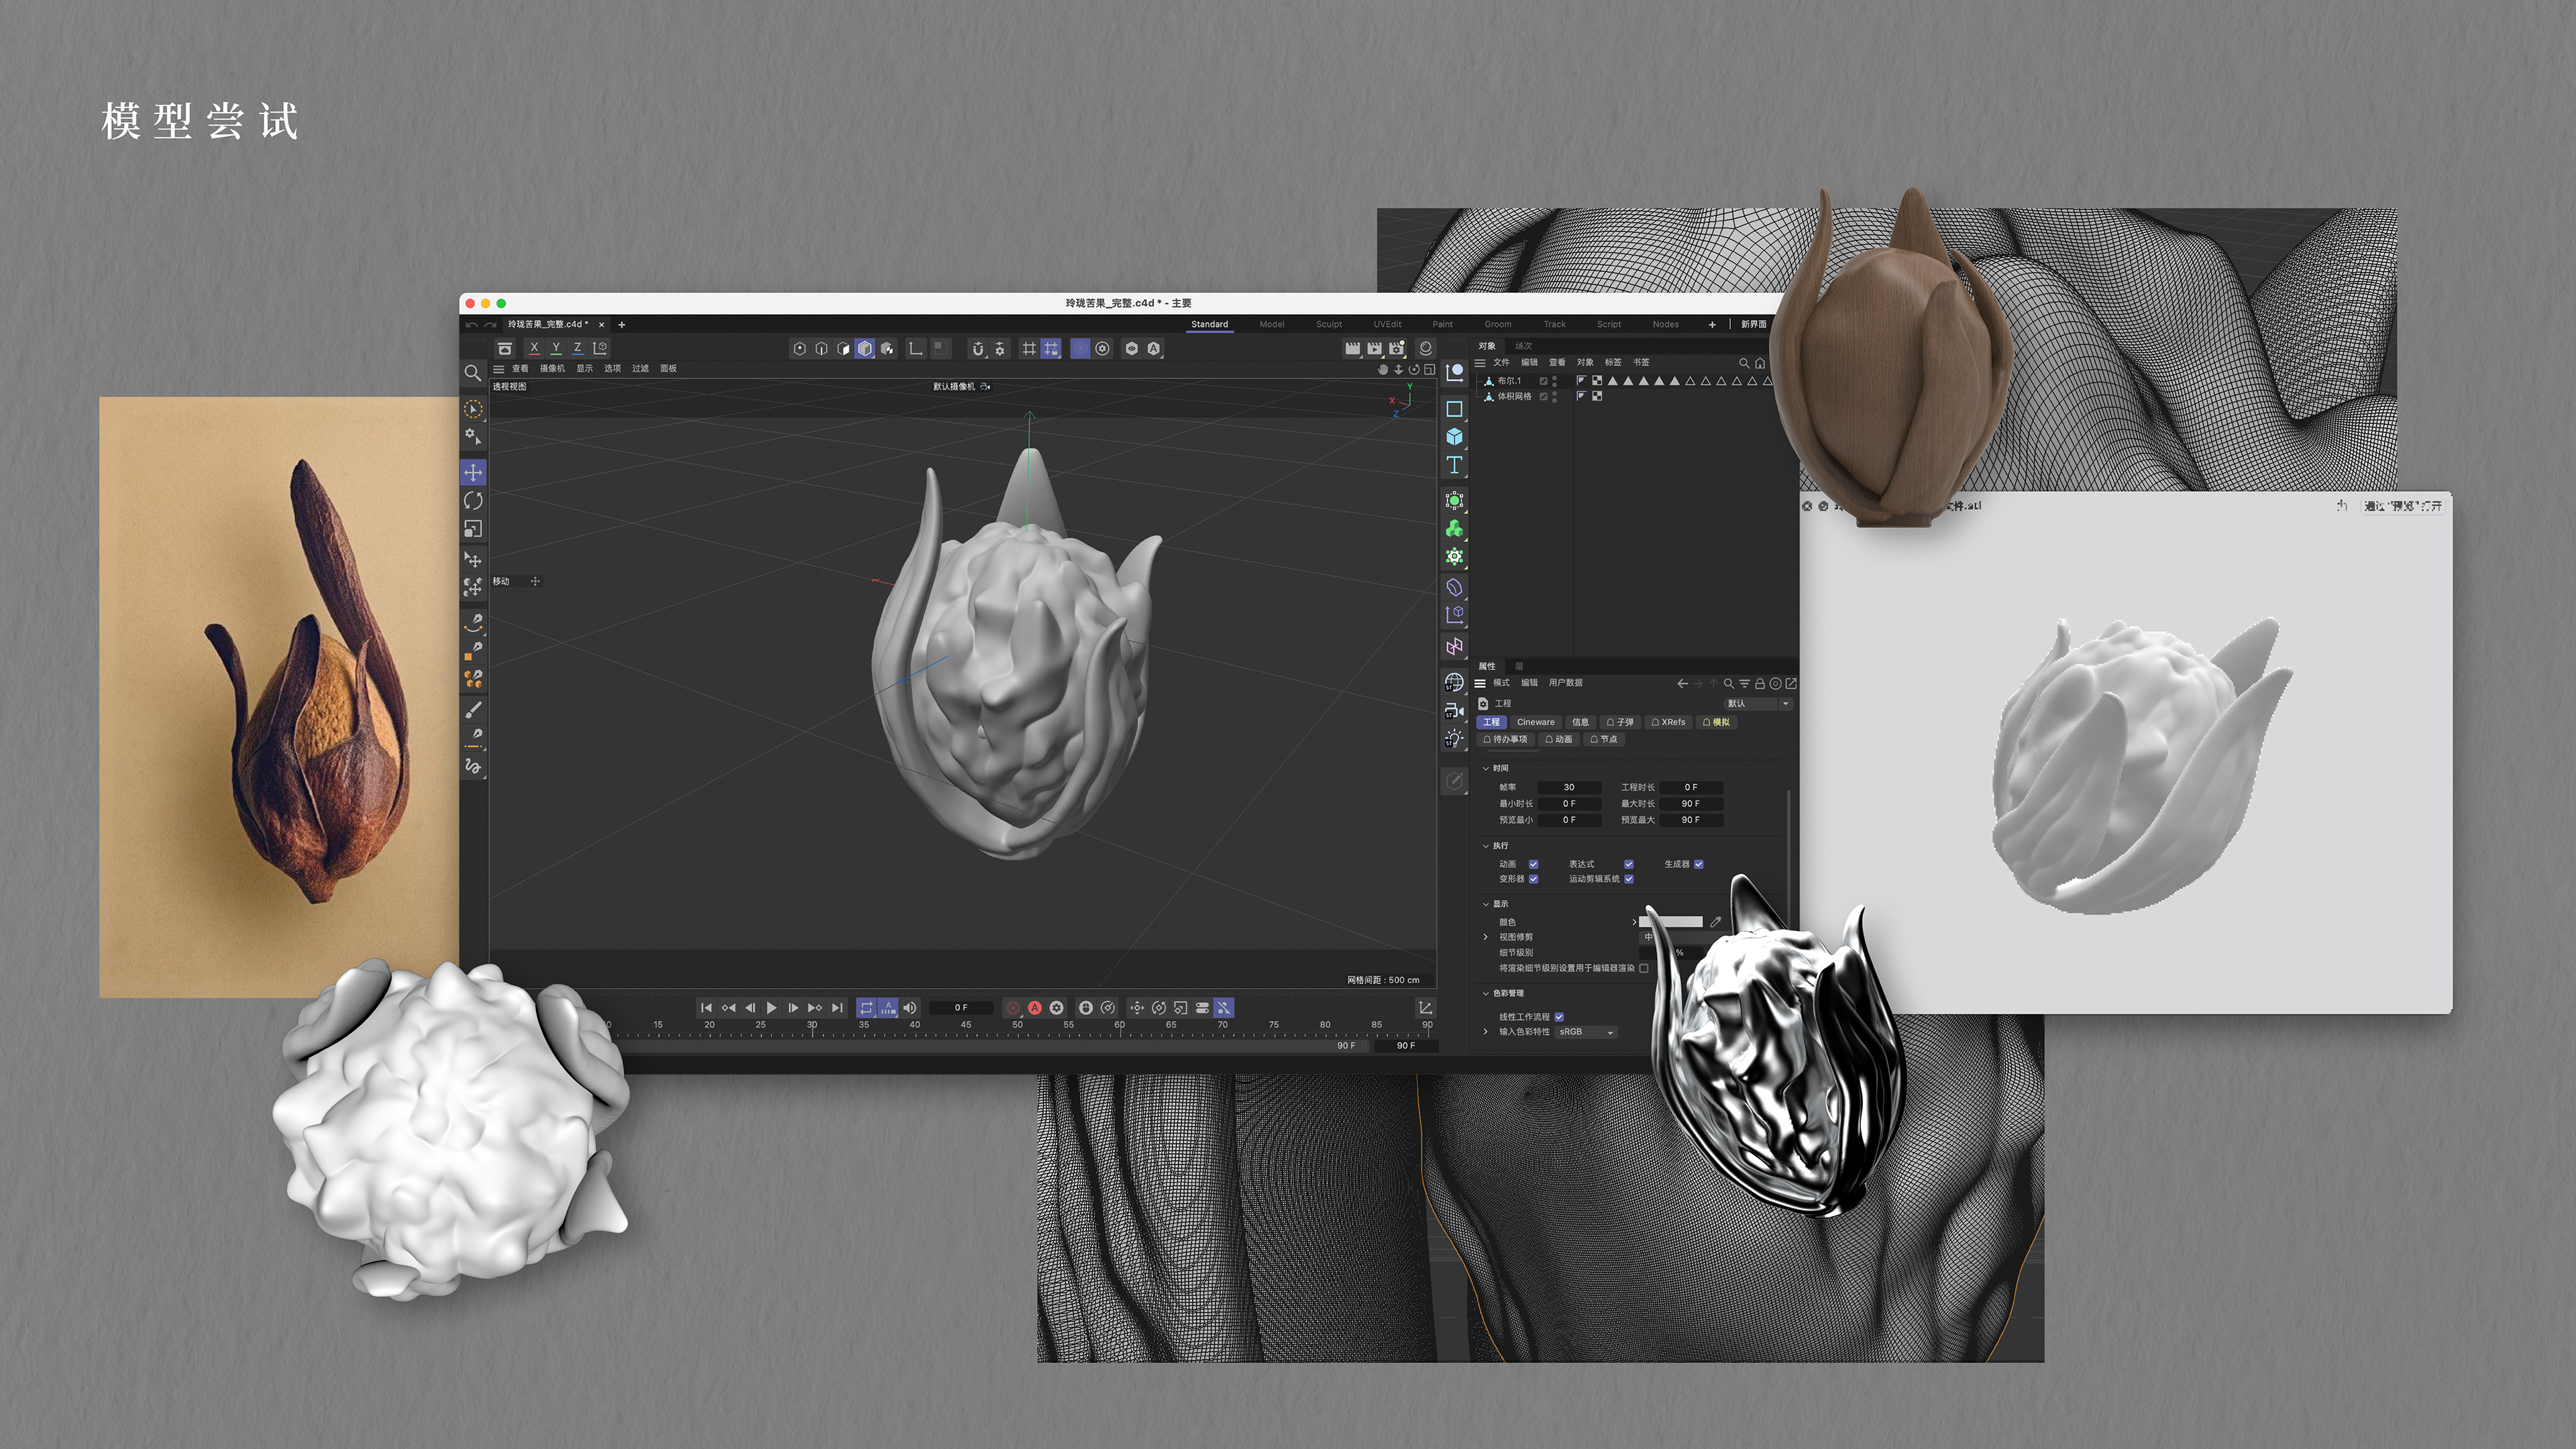
Task: Select the Scale tool in left toolbar
Action: tap(473, 529)
